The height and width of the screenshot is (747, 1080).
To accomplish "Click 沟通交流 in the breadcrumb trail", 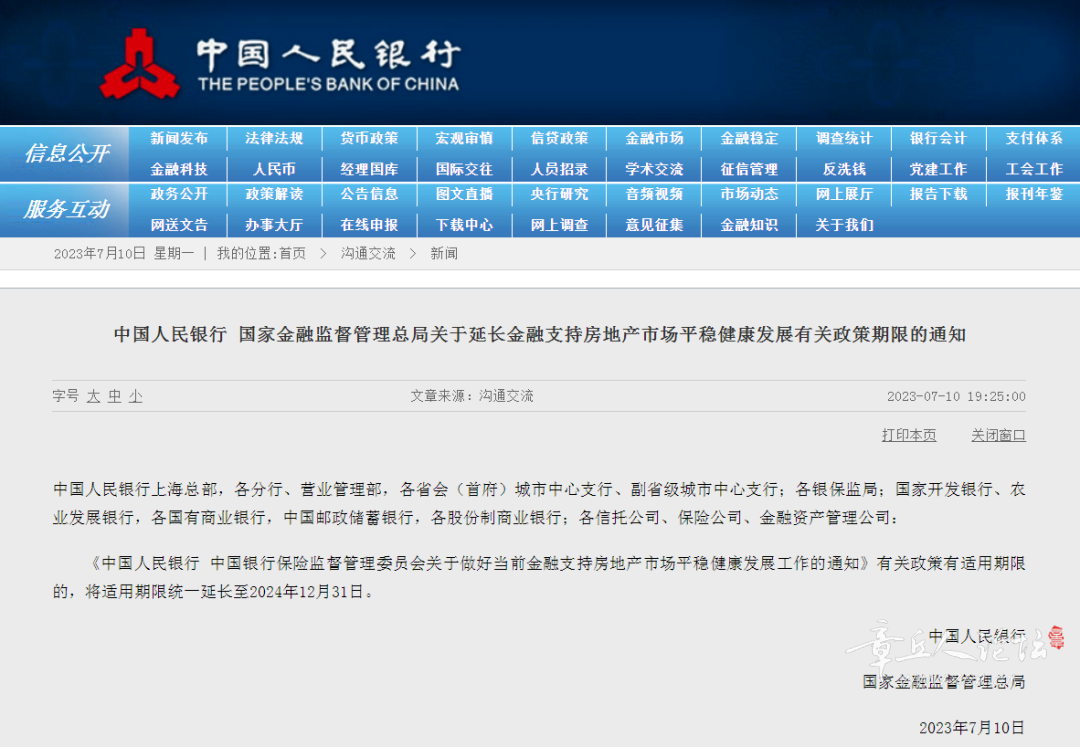I will pyautogui.click(x=368, y=254).
